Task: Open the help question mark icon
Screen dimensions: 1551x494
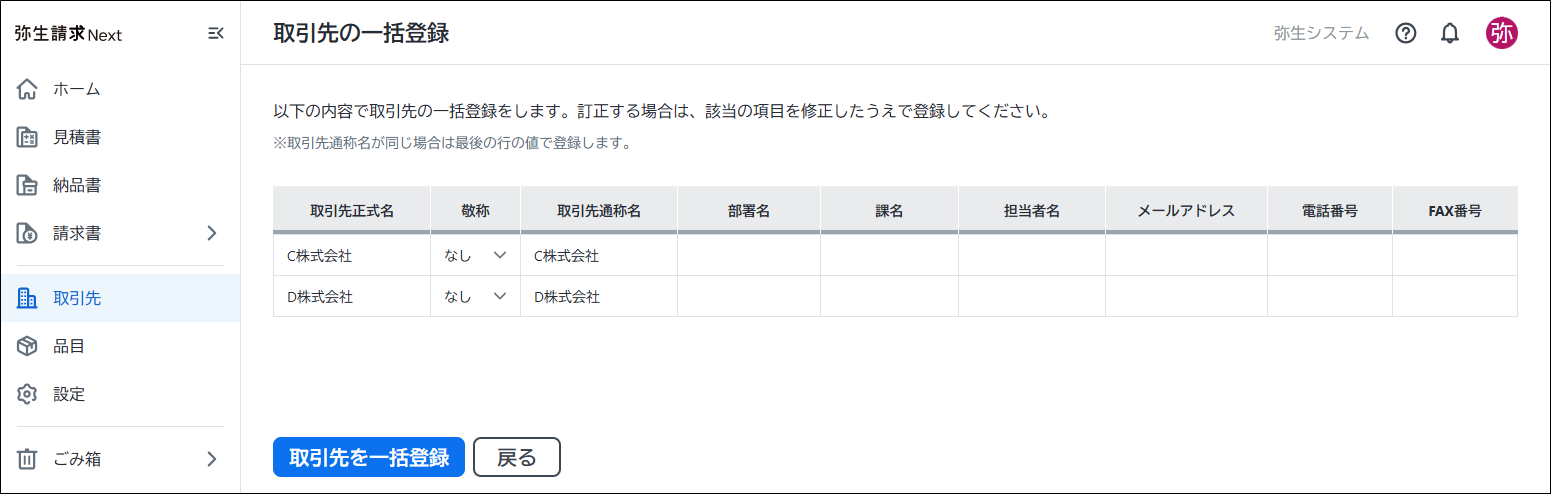Action: tap(1406, 33)
